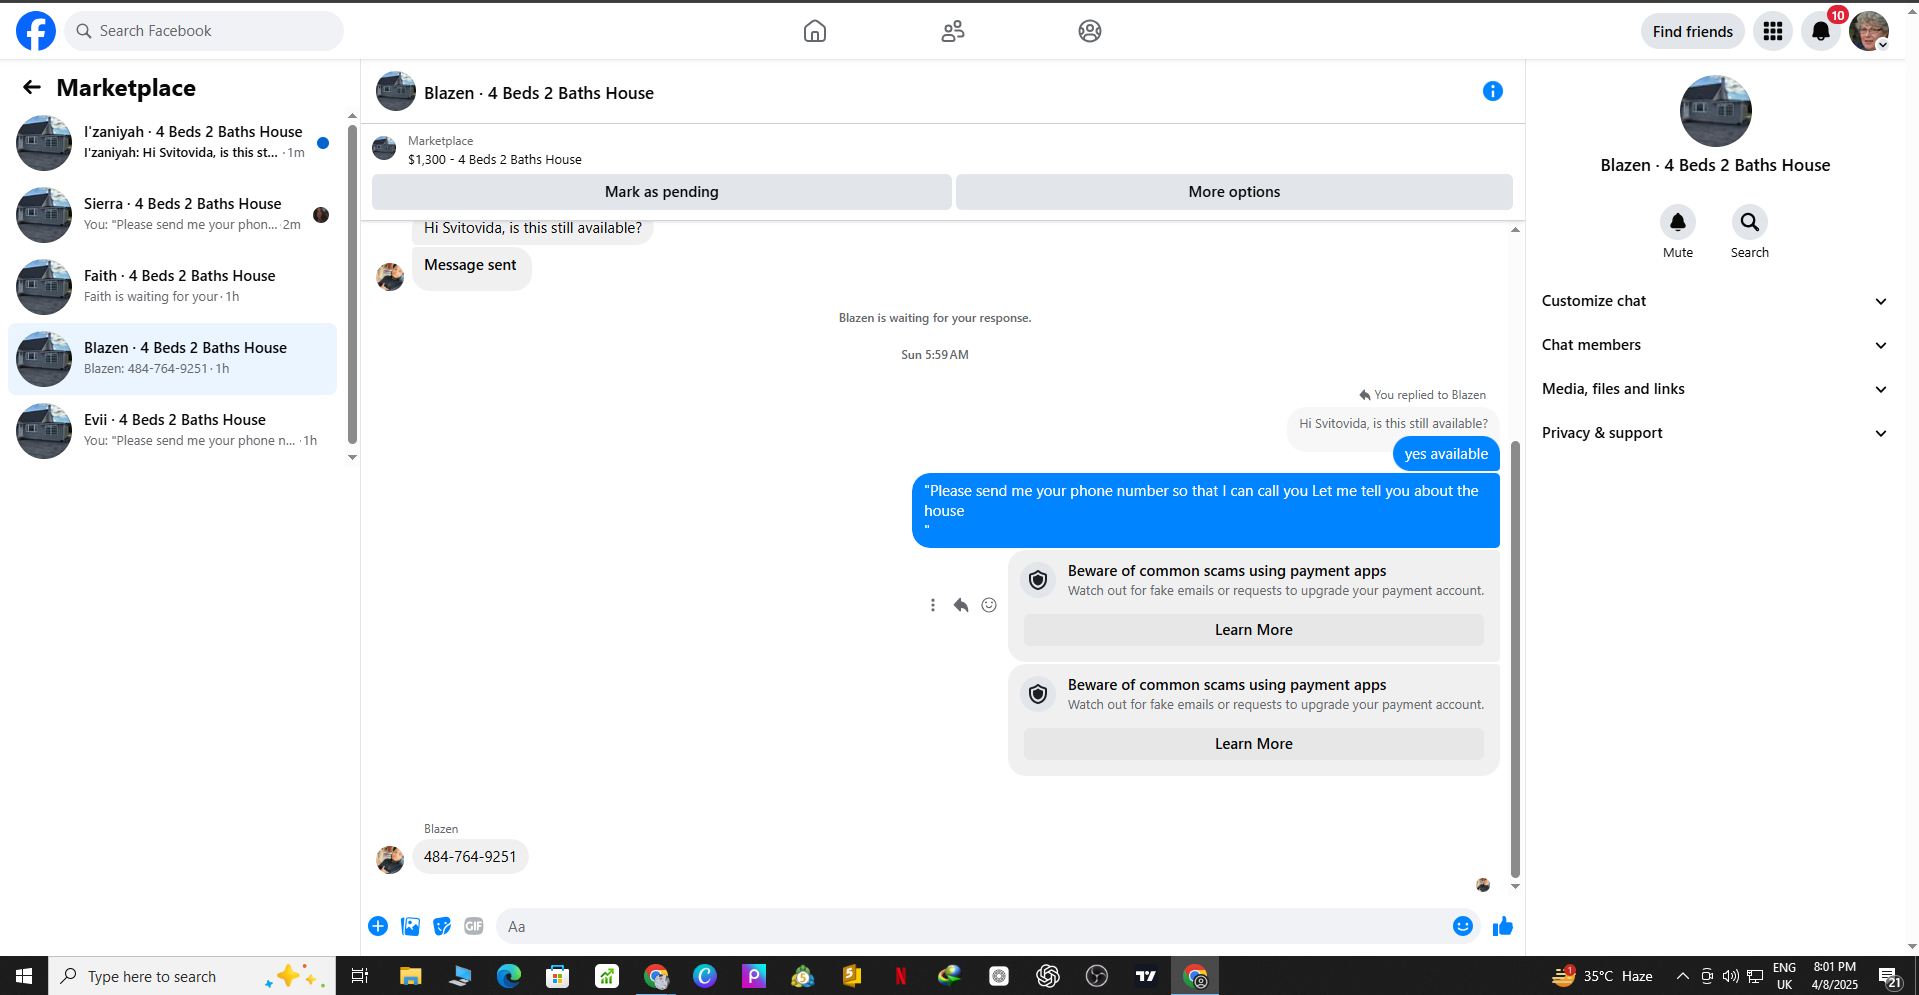Click Search Facebook field
Viewport: 1919px width, 995px height.
205,31
